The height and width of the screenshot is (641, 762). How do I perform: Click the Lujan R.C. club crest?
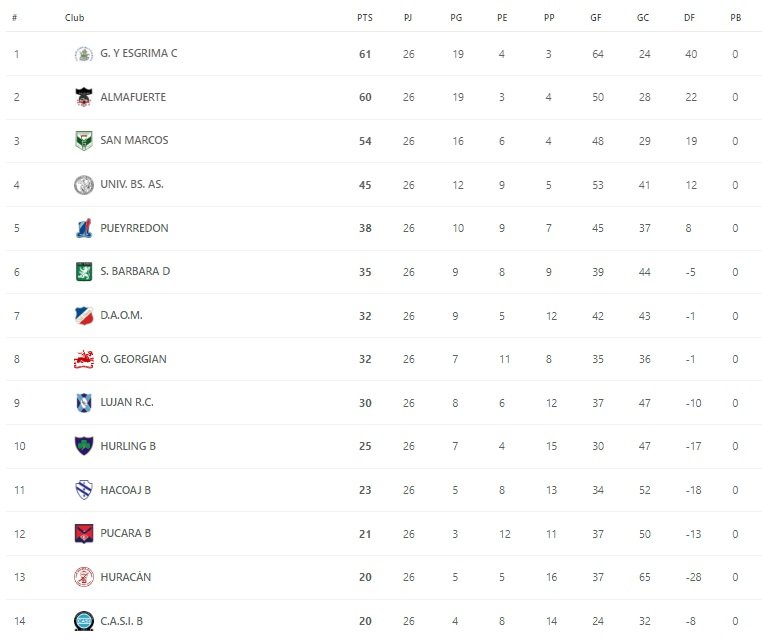[x=84, y=402]
